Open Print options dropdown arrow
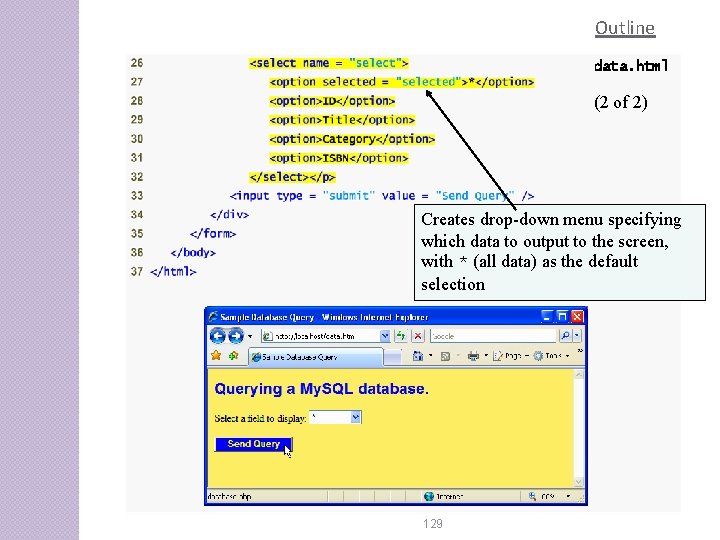720x540 pixels. click(486, 356)
